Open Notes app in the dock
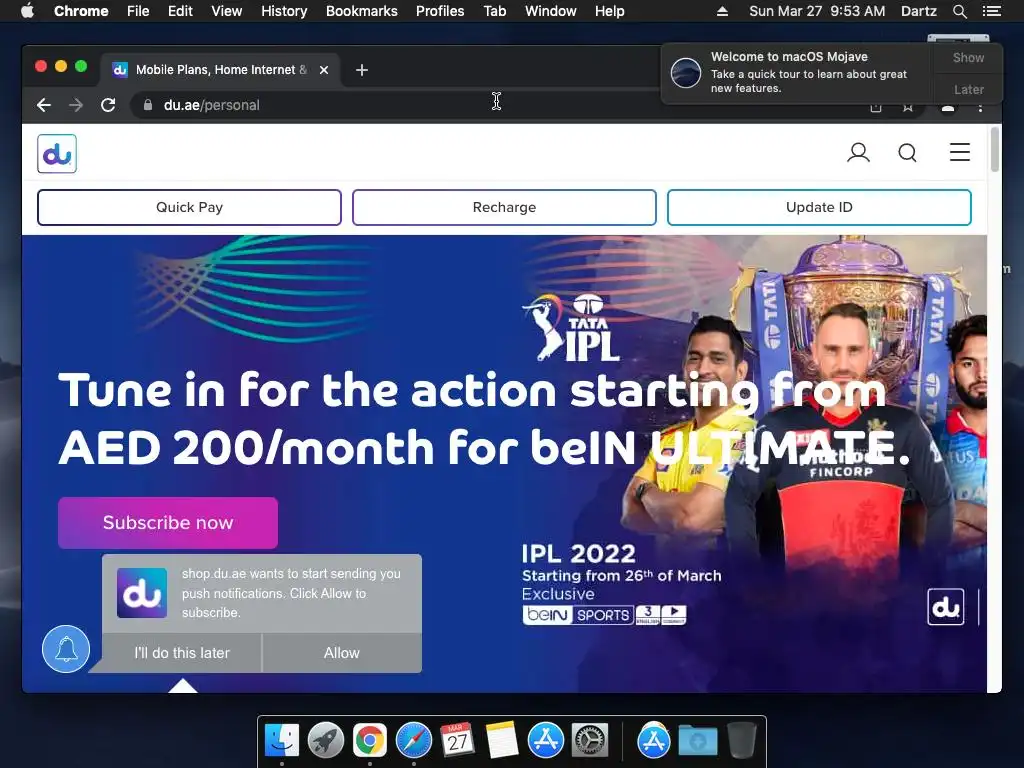Image resolution: width=1024 pixels, height=768 pixels. coord(502,741)
